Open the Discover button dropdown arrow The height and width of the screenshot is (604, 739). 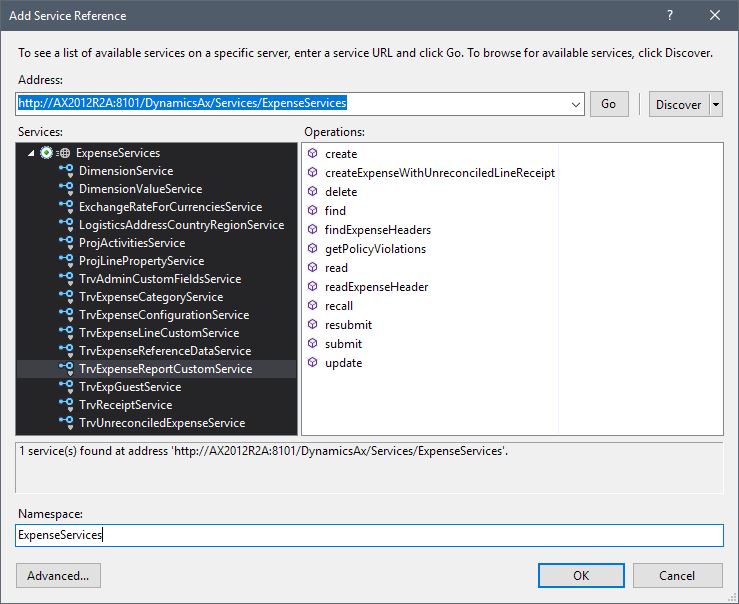click(x=715, y=104)
